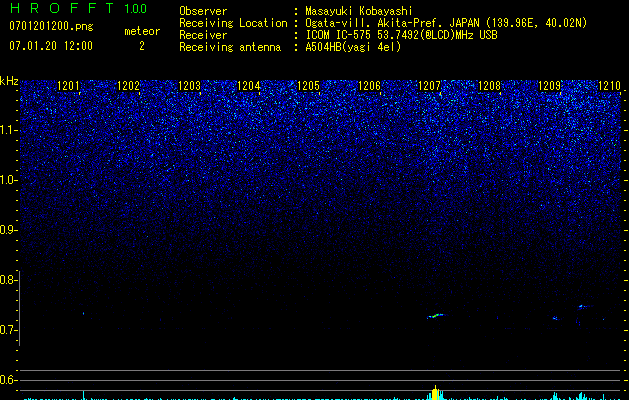Click the yellow signal peak in the level graph
This screenshot has height=400, width=629.
[436, 393]
